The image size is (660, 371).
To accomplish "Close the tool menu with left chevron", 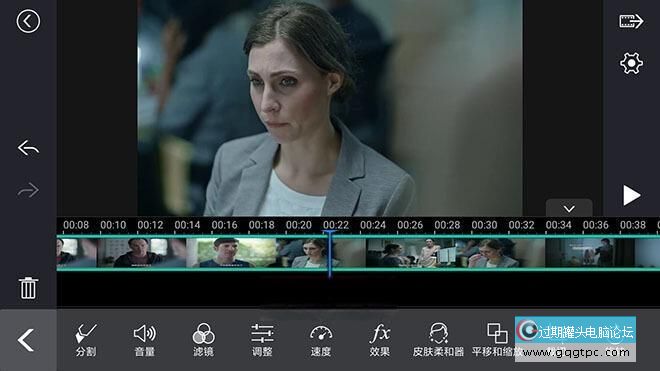I will 26,340.
